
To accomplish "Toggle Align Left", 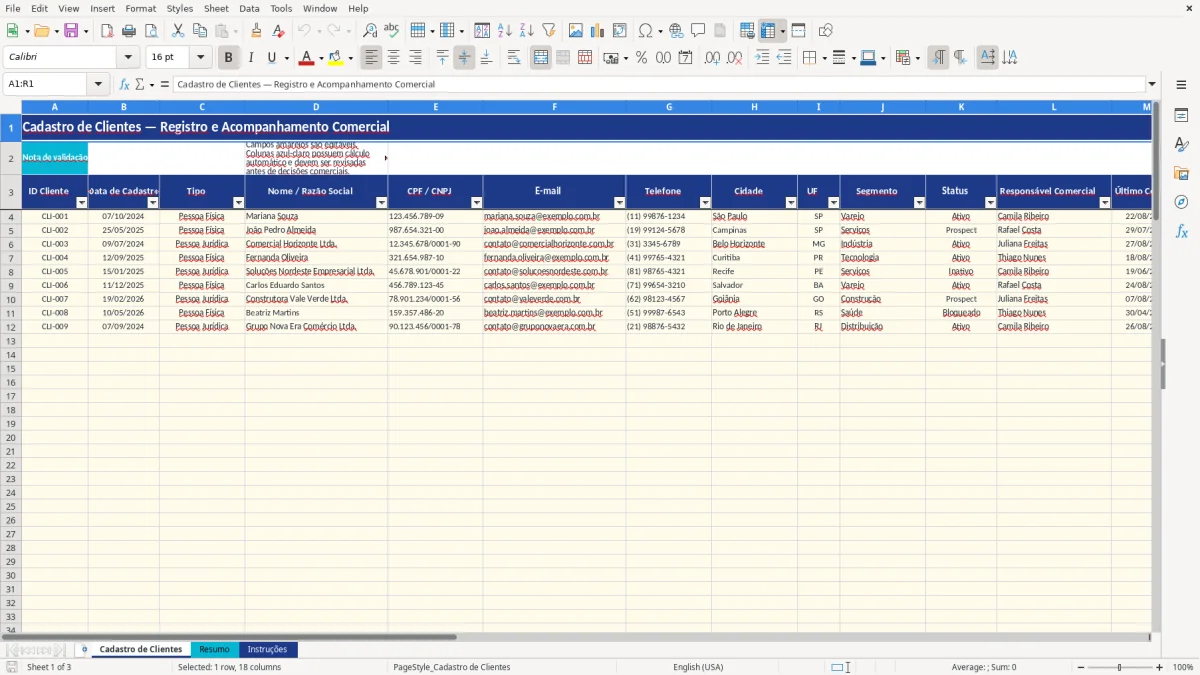I will coord(371,58).
